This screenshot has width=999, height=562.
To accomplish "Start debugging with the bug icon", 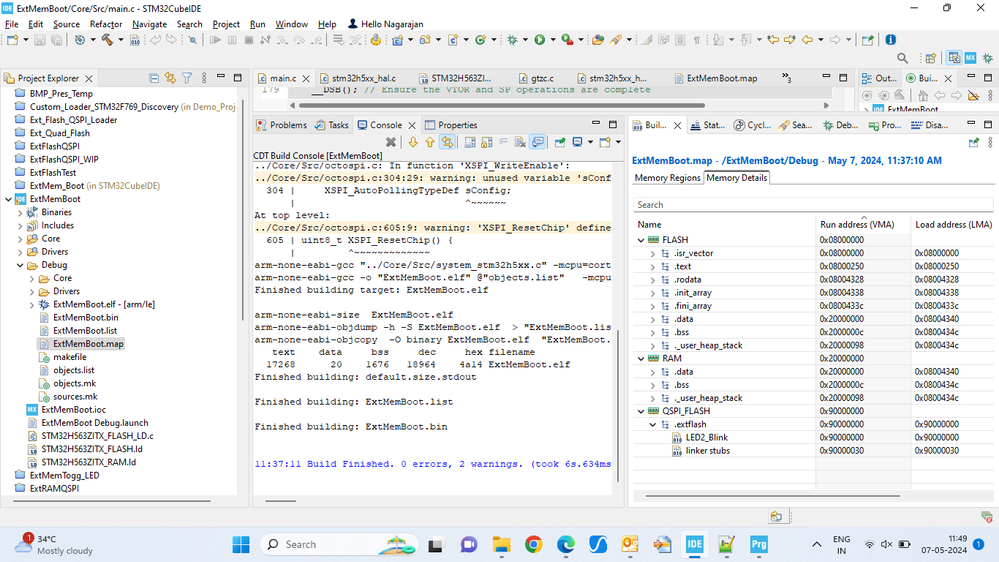I will 513,41.
